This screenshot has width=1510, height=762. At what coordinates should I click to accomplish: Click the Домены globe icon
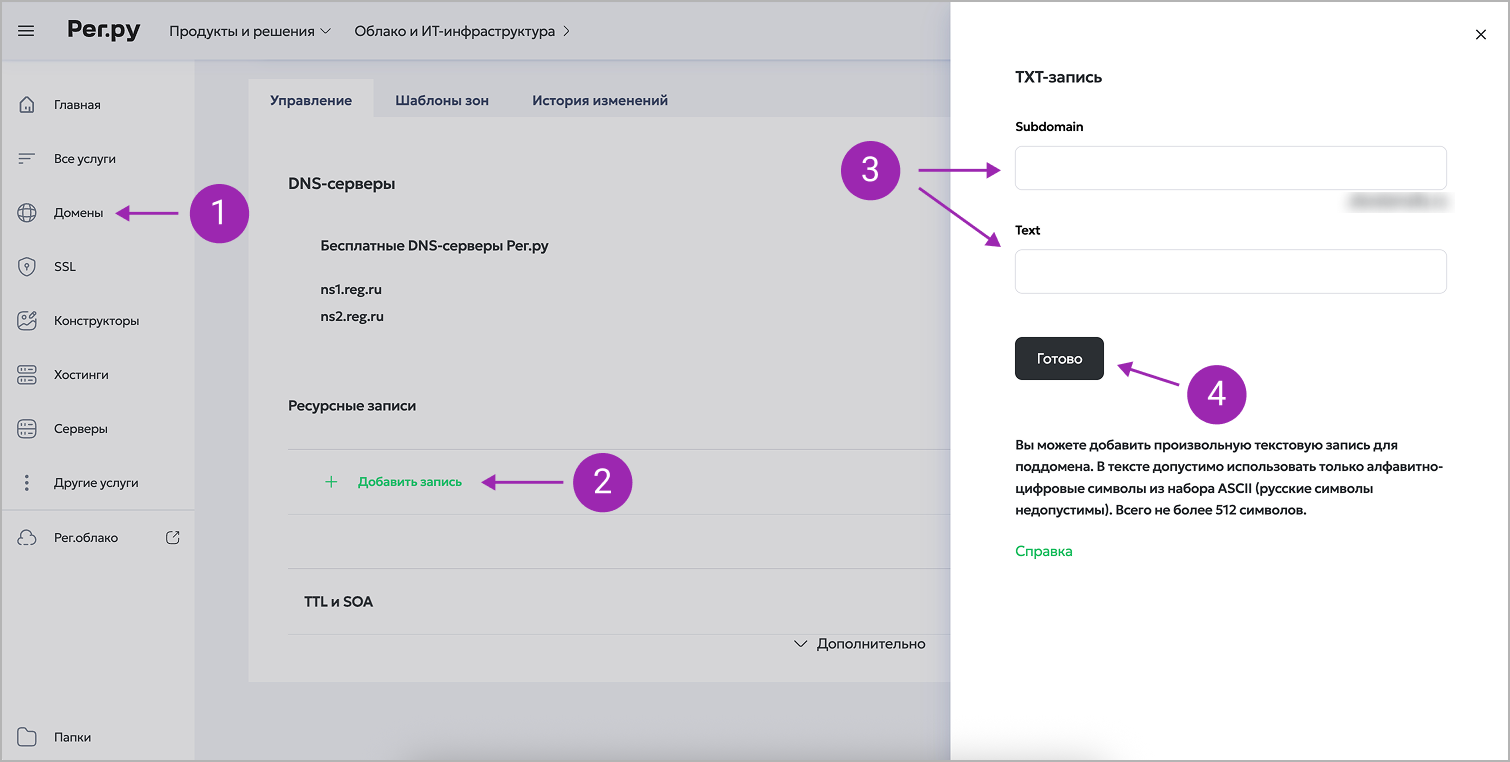click(x=27, y=213)
